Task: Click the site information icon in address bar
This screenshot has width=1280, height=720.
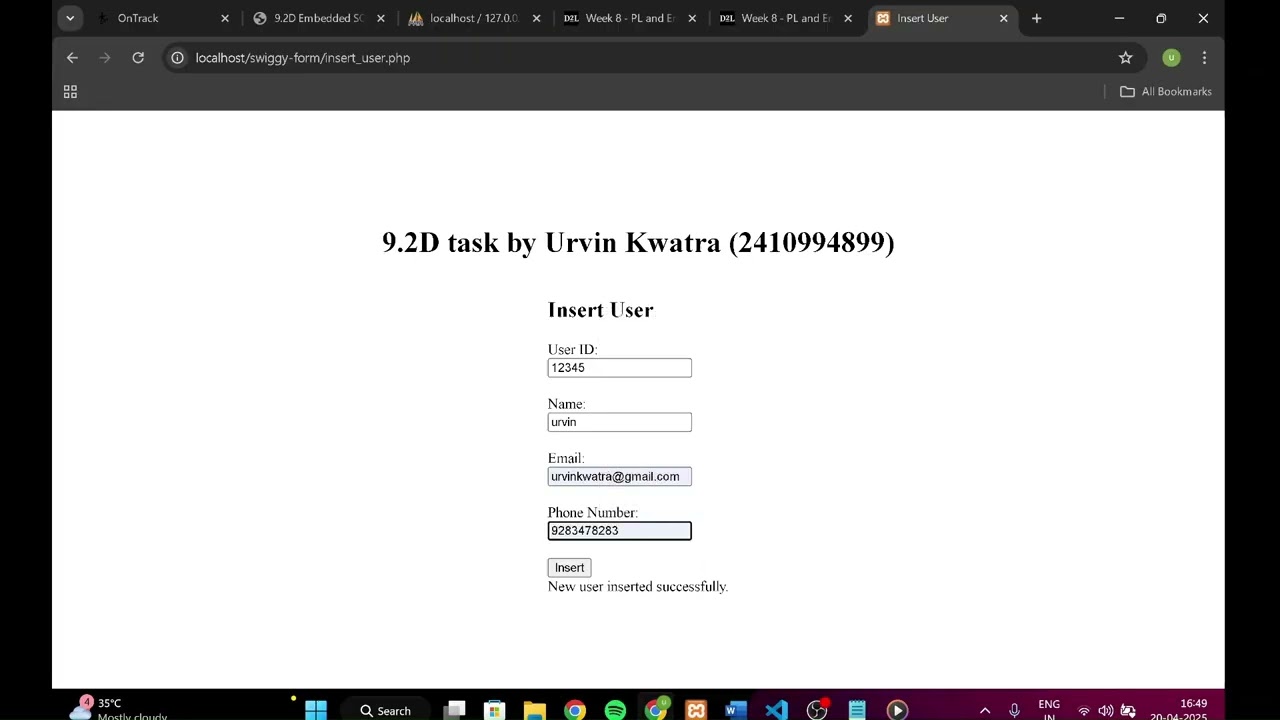Action: click(177, 58)
